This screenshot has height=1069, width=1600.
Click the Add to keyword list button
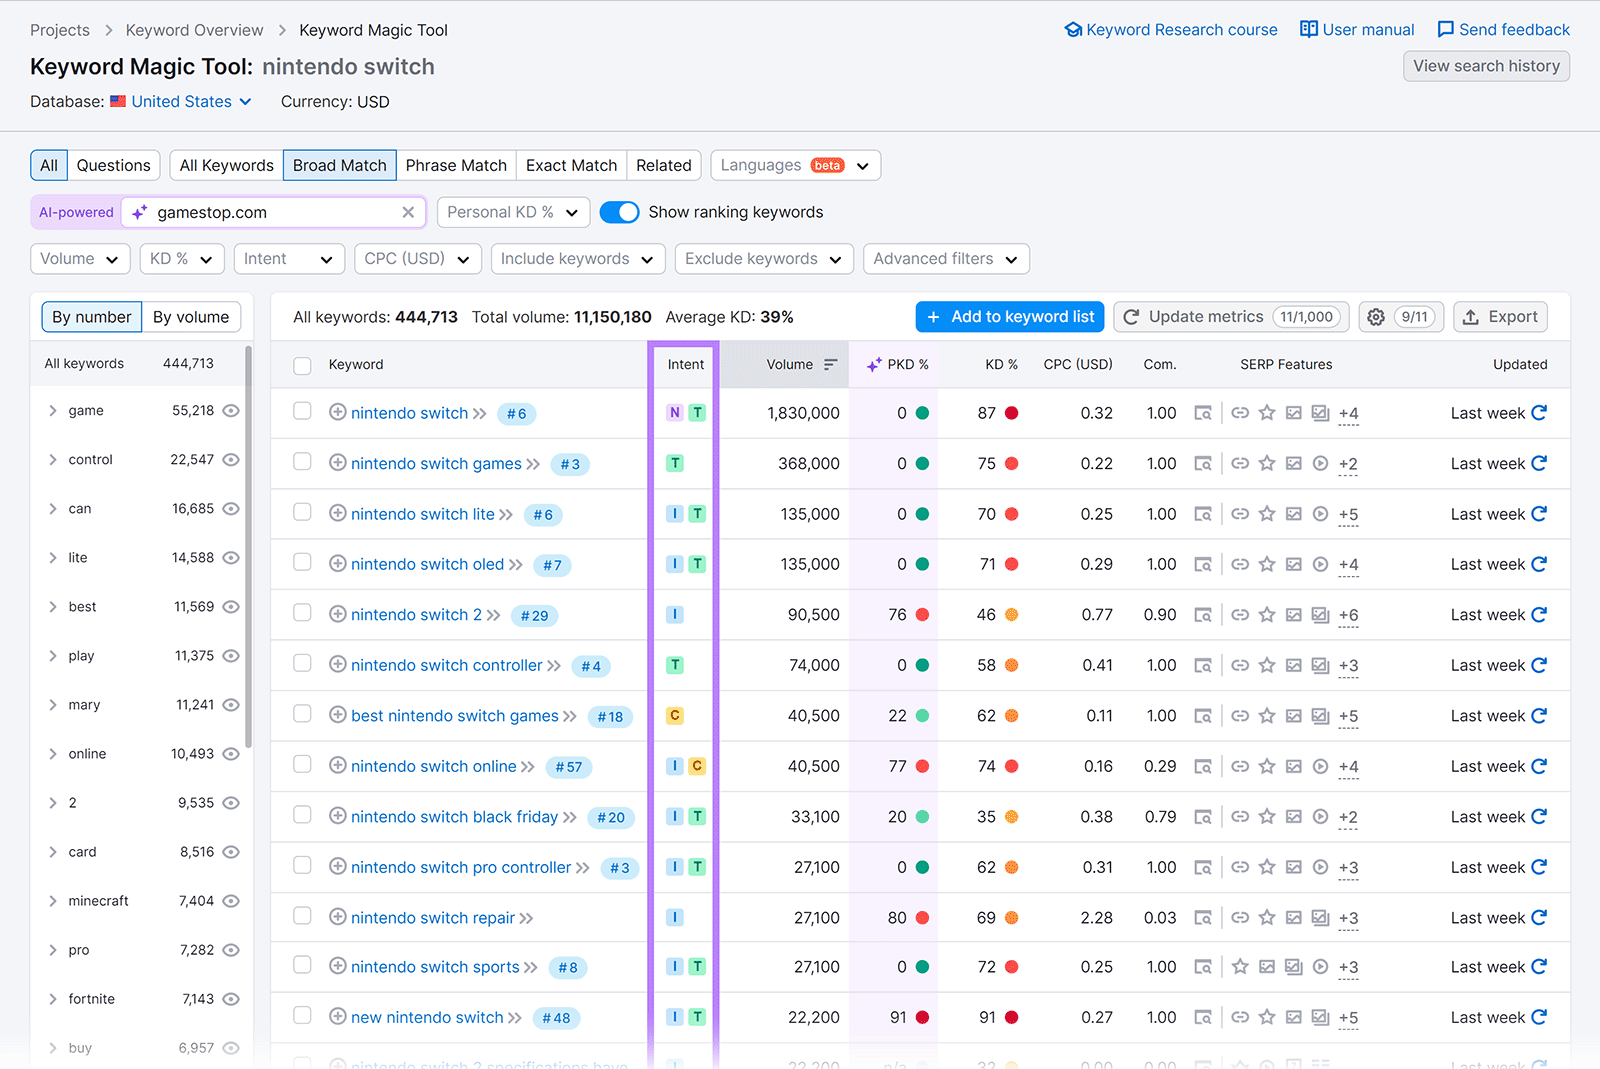(x=1009, y=316)
